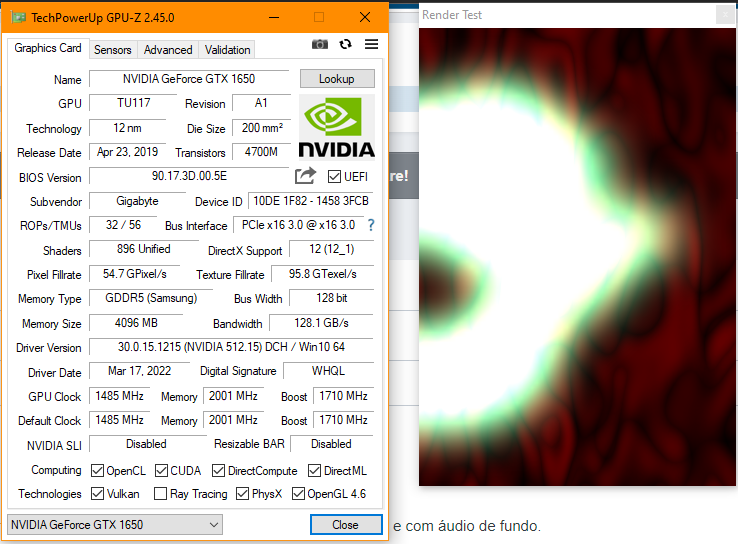Click the Technology field showing 12 nm

pos(128,128)
